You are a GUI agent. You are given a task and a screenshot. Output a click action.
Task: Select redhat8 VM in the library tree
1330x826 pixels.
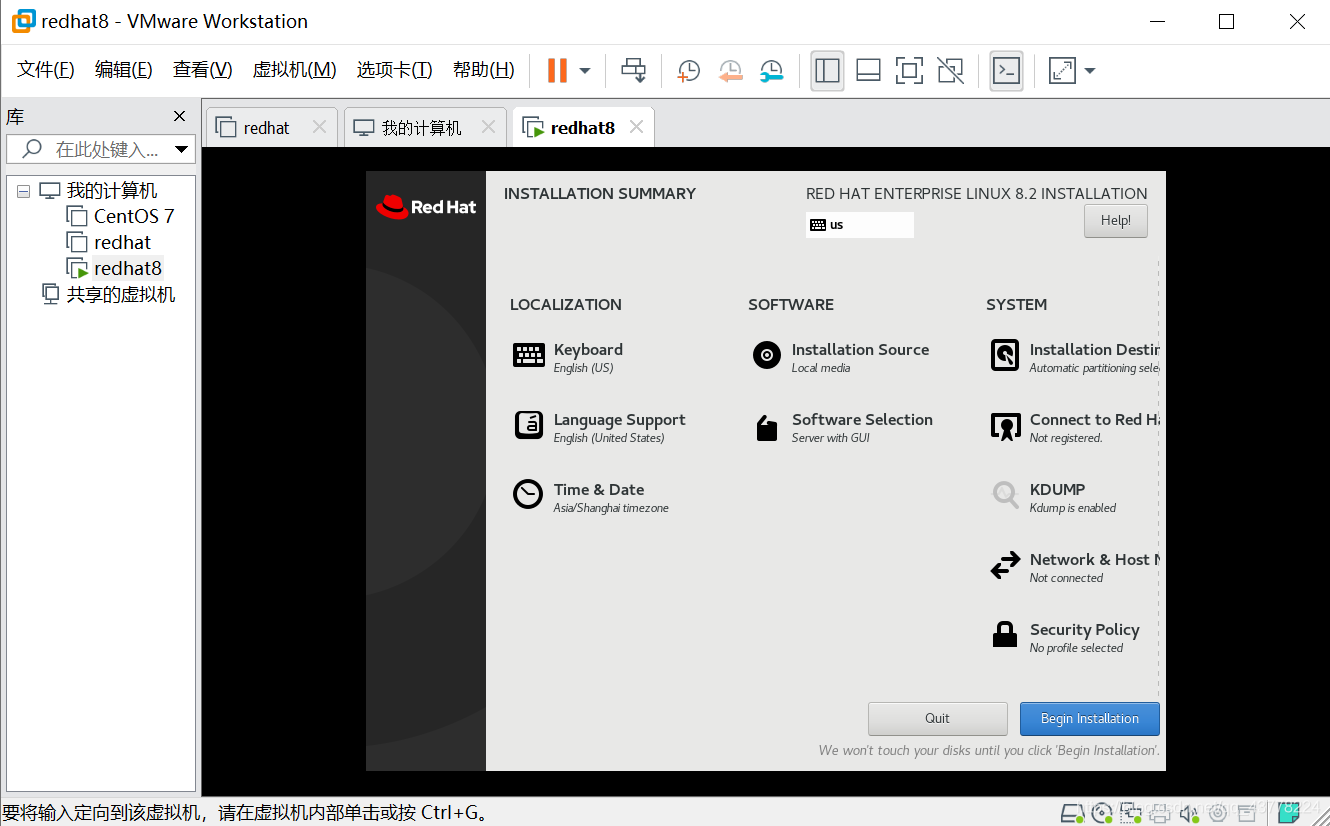tap(127, 268)
